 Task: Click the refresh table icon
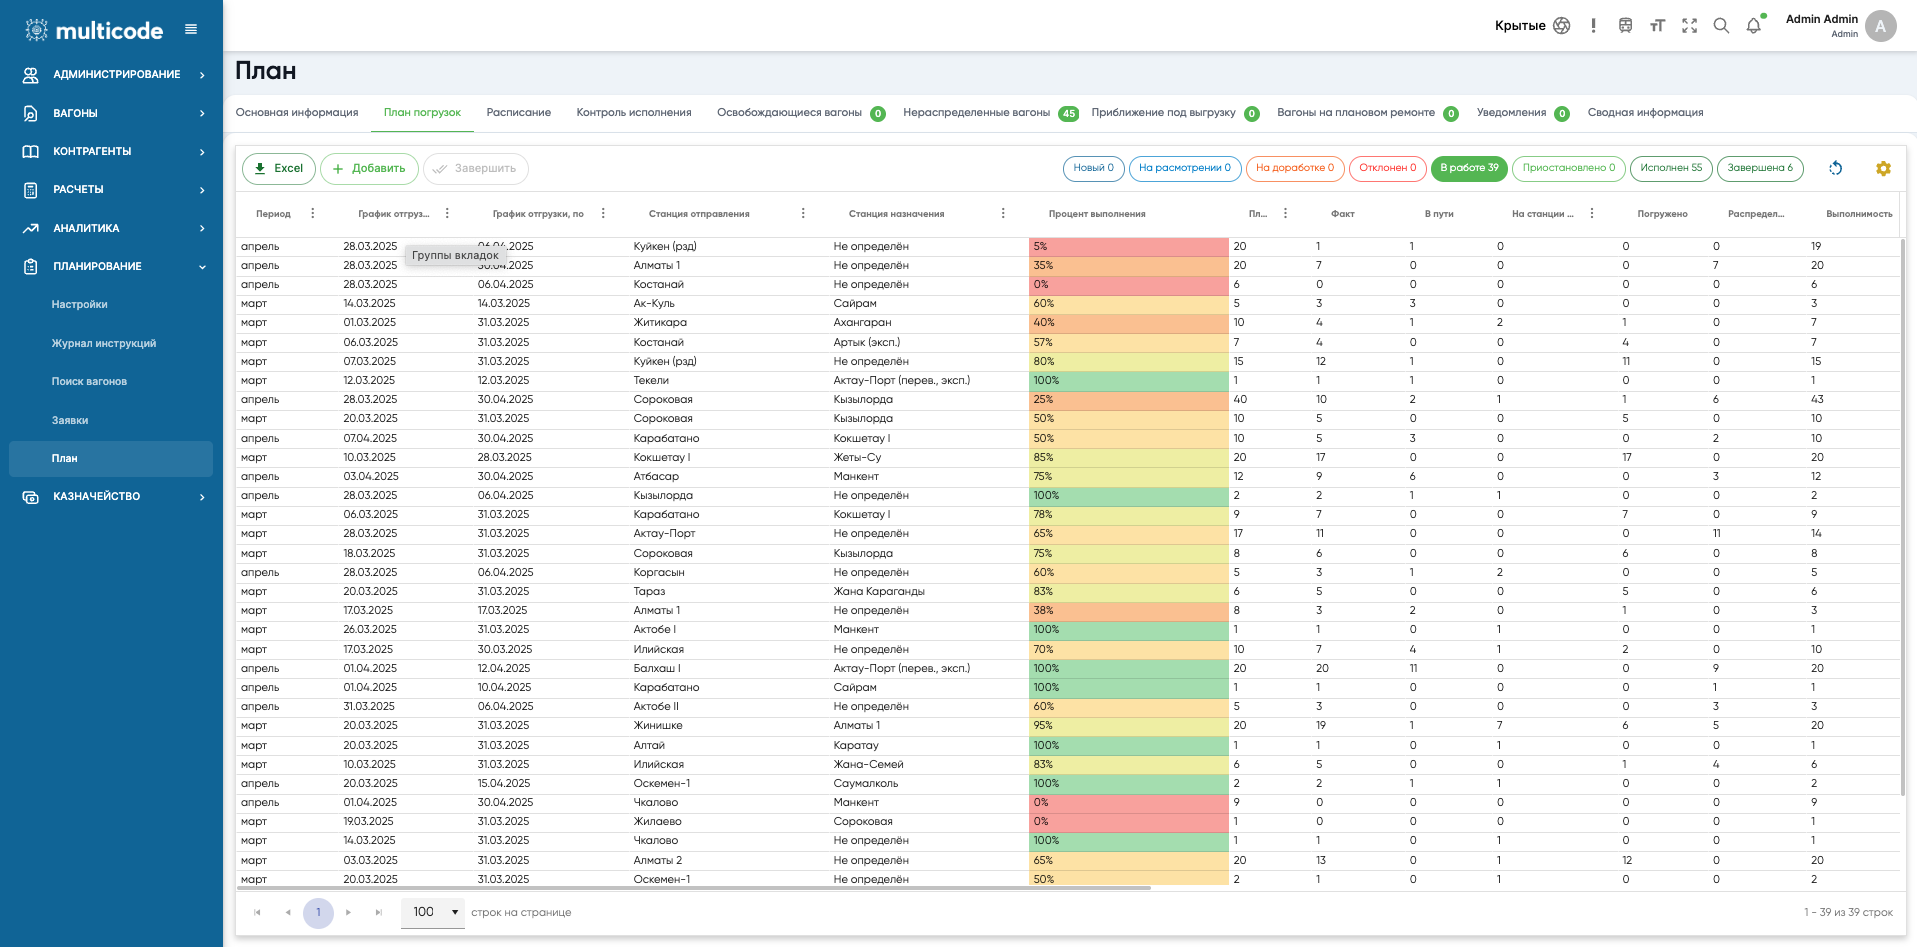tap(1835, 168)
